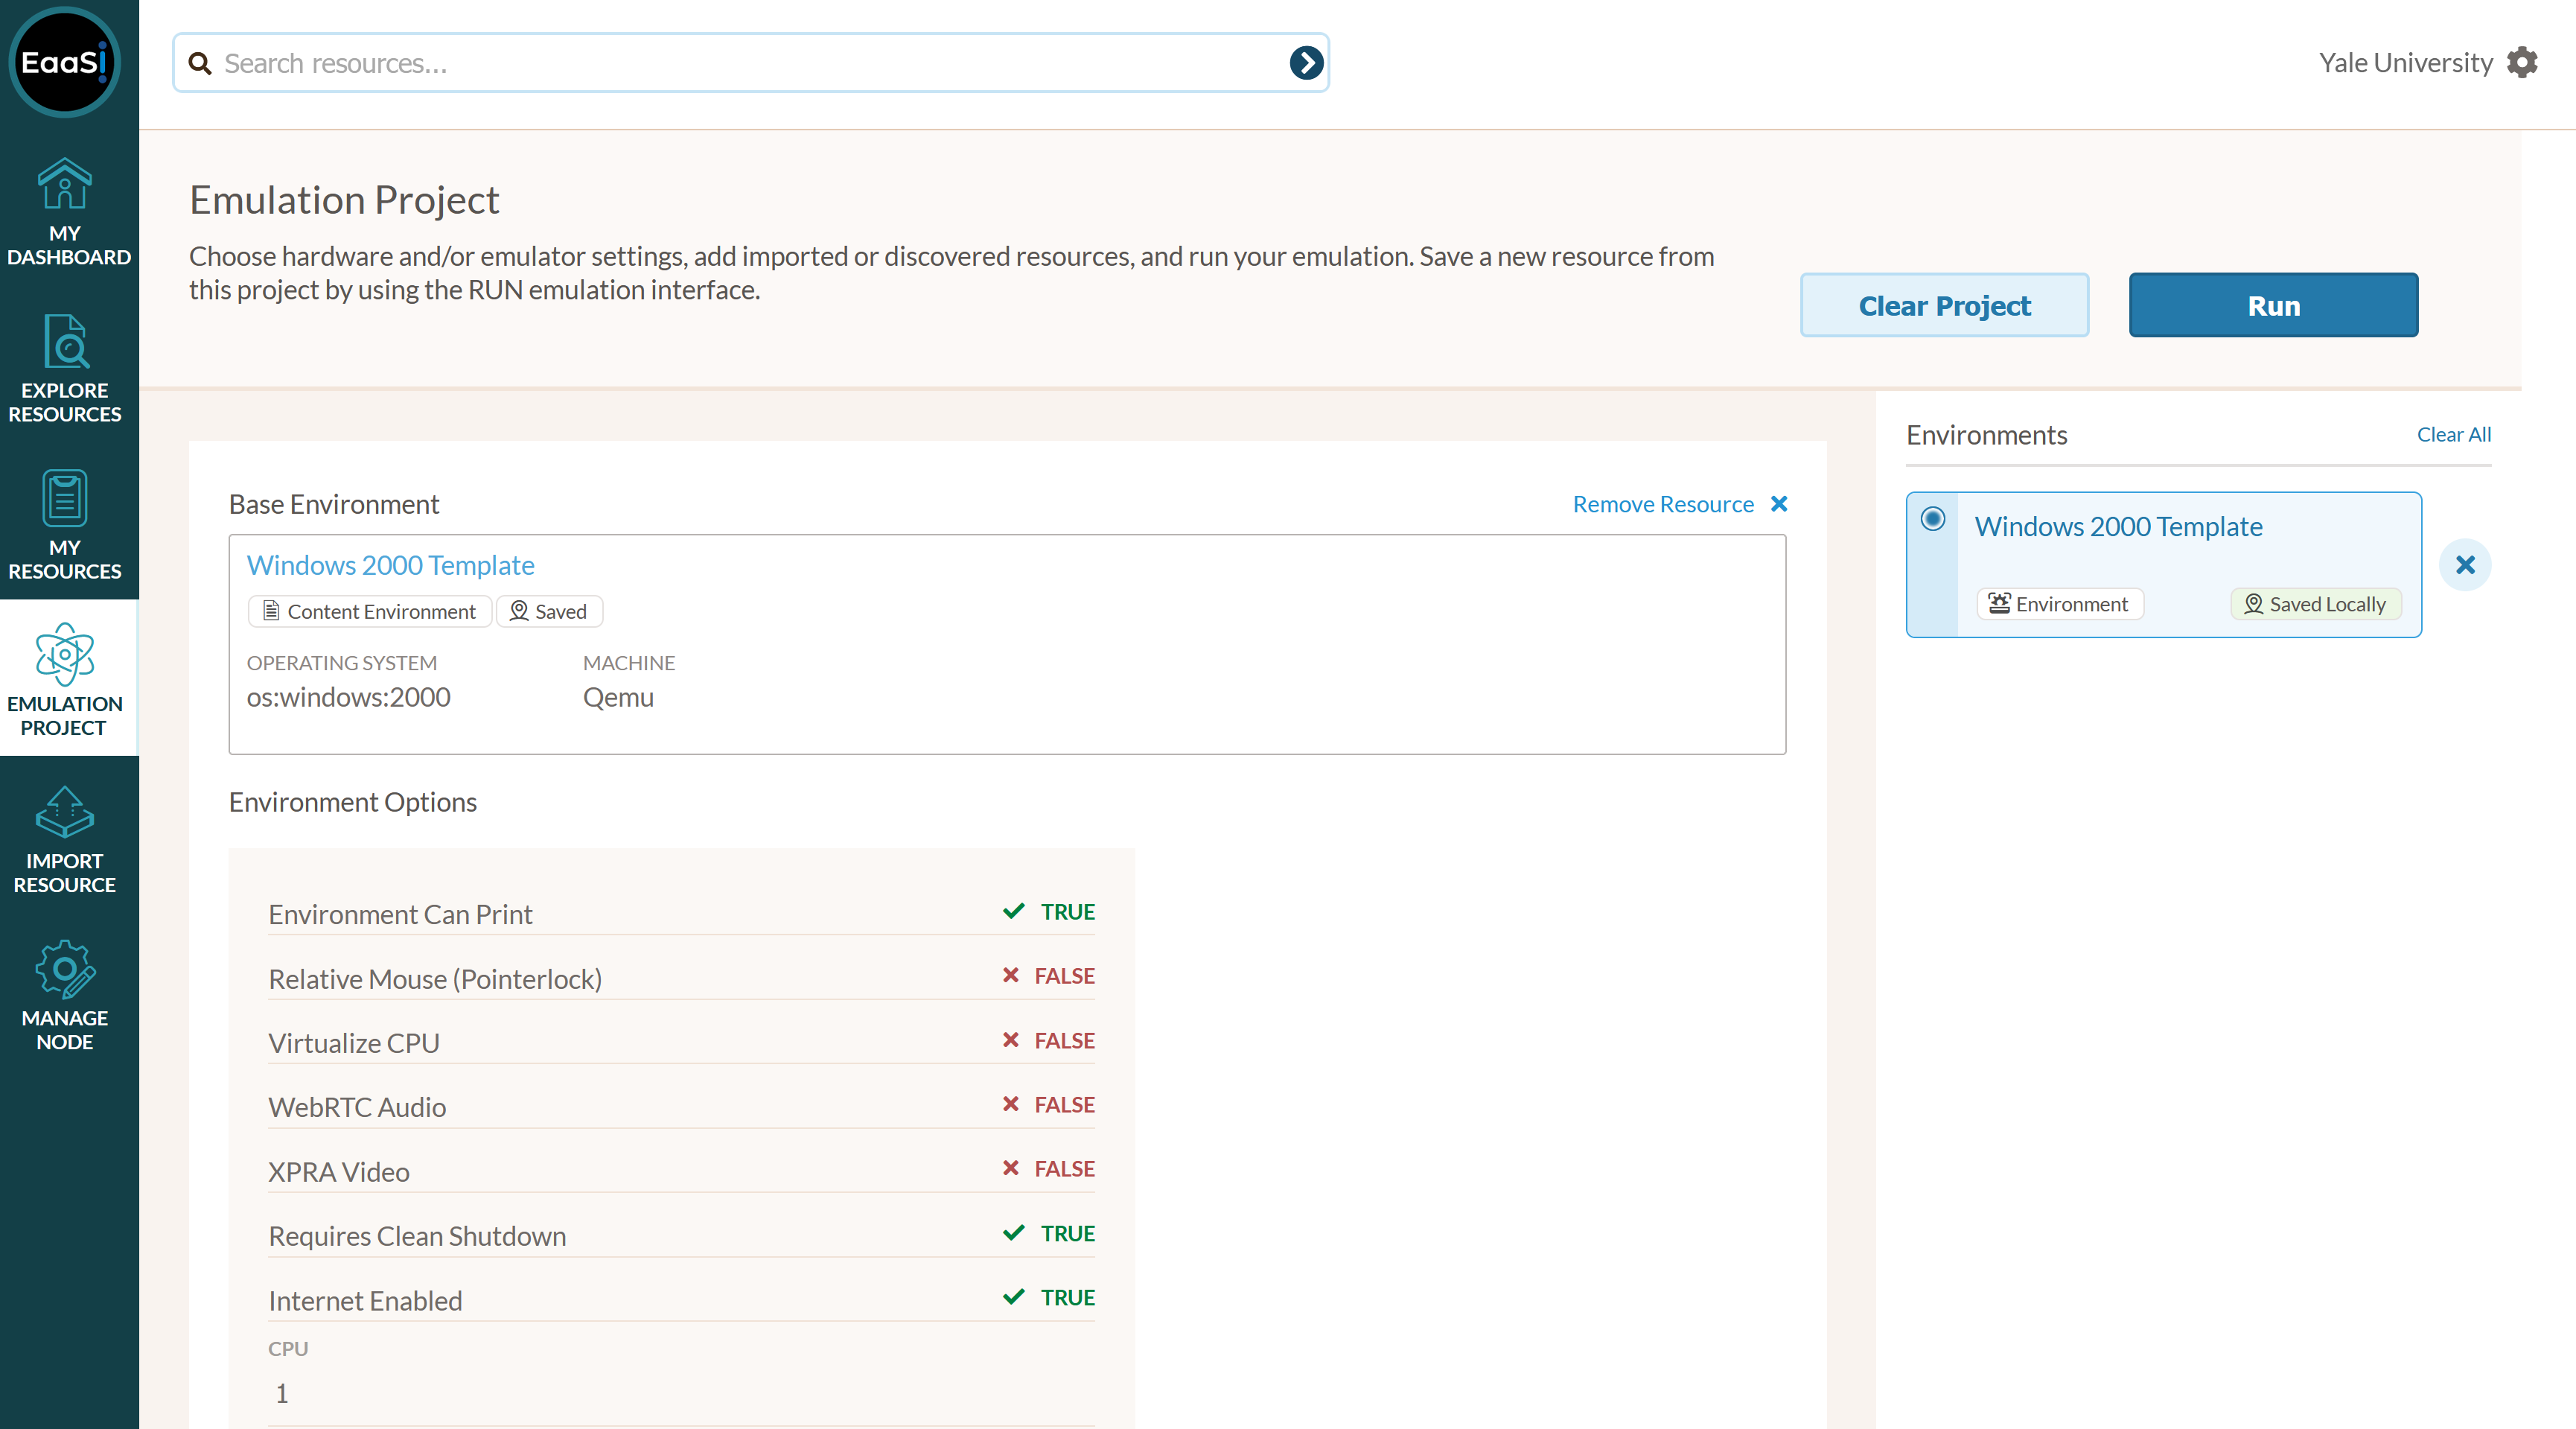Toggle Internet Enabled TRUE value
The image size is (2576, 1429).
(1049, 1297)
